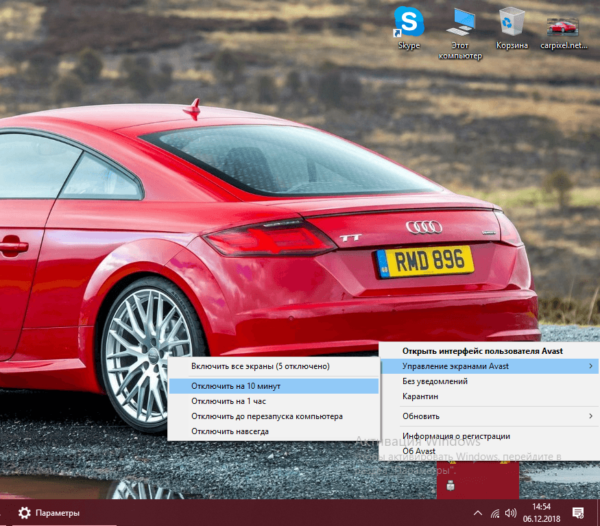Viewport: 600px width, 526px height.
Task: Open the network Wi-Fi tray icon
Action: pyautogui.click(x=495, y=513)
